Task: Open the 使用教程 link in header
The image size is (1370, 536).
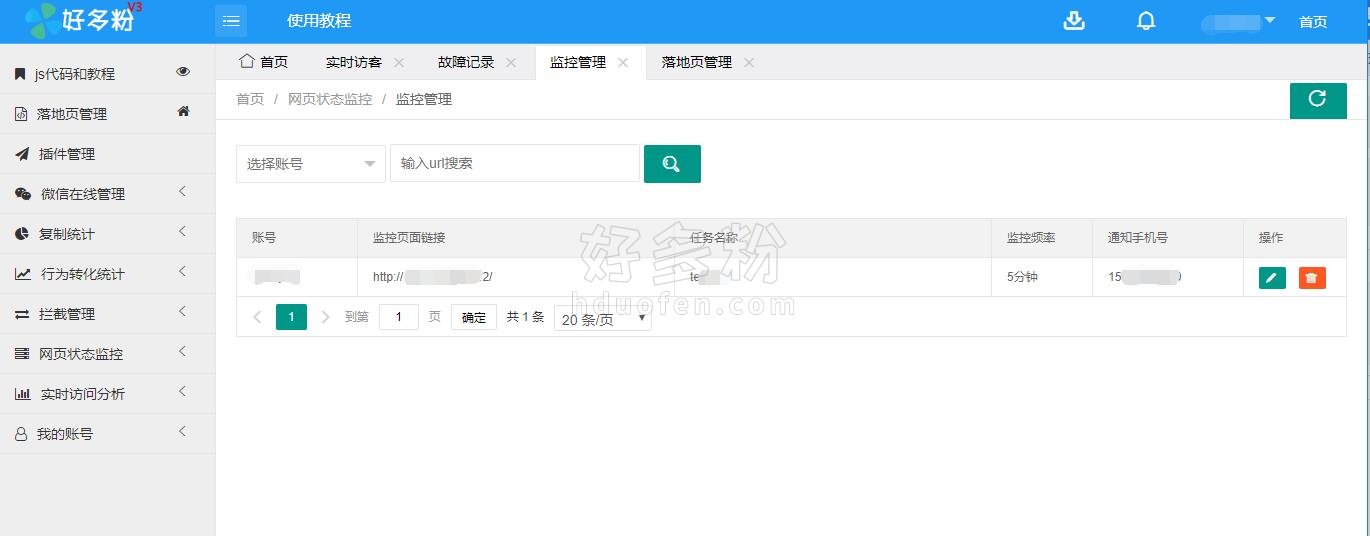Action: pos(319,21)
